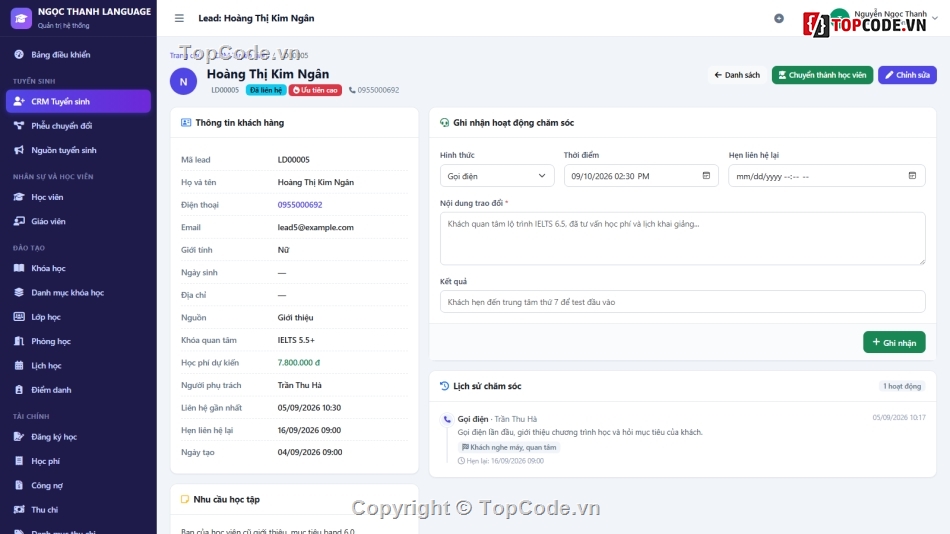Click the Chỉnh sửa edit button
The width and height of the screenshot is (950, 534).
(x=907, y=75)
